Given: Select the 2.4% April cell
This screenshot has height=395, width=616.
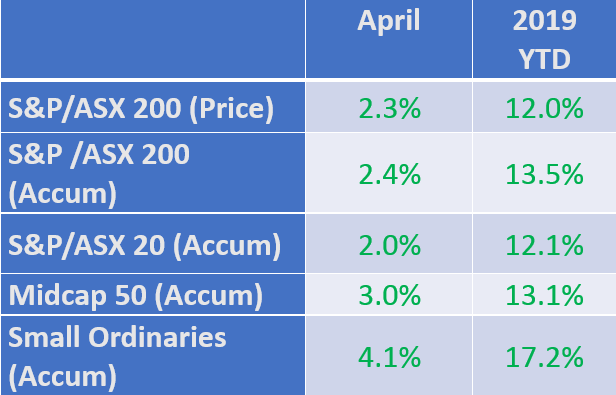Looking at the screenshot, I should 389,173.
